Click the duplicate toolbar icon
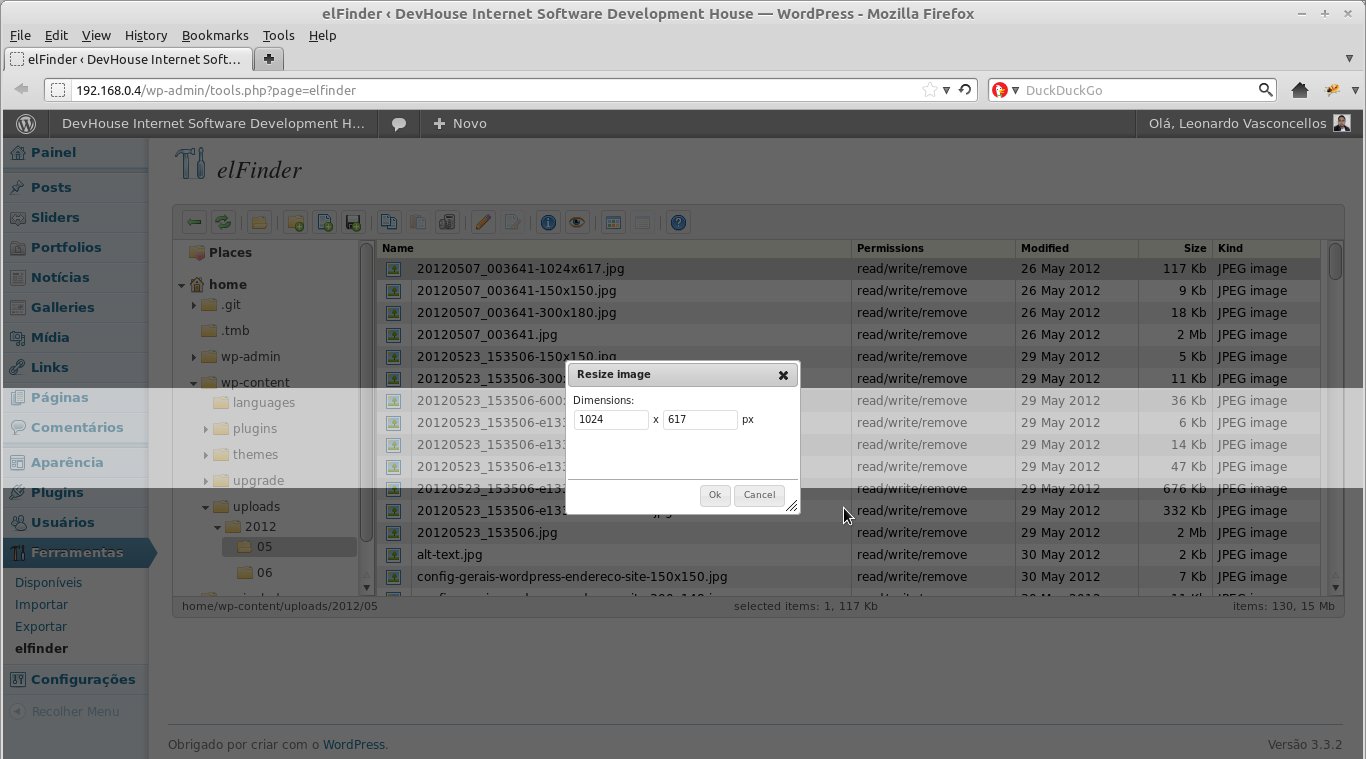 (x=447, y=223)
